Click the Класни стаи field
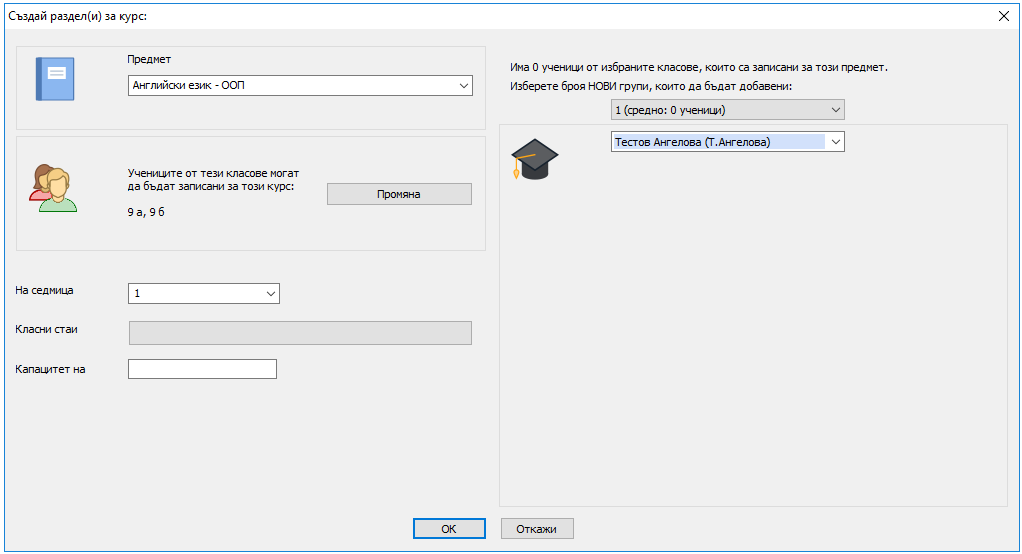The height and width of the screenshot is (554, 1022). pos(300,333)
